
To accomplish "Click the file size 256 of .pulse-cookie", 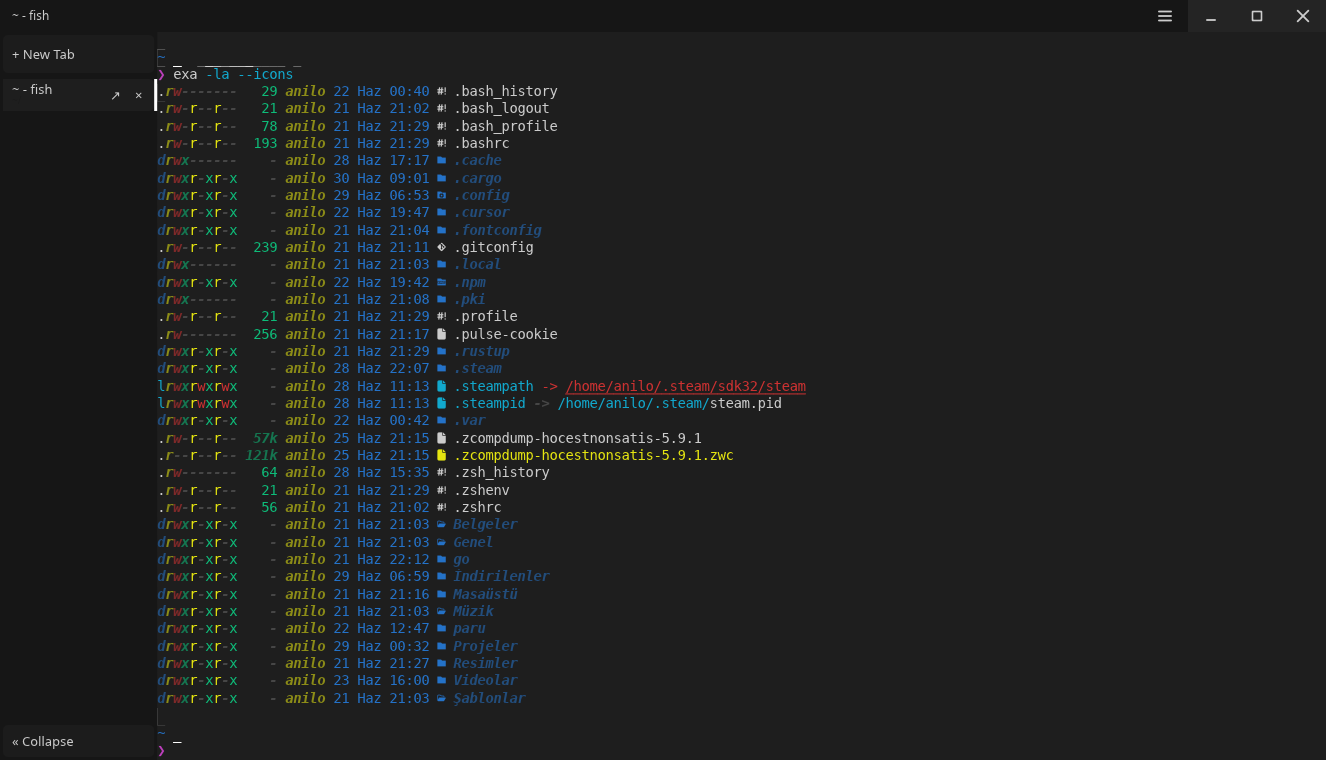I will pyautogui.click(x=265, y=334).
